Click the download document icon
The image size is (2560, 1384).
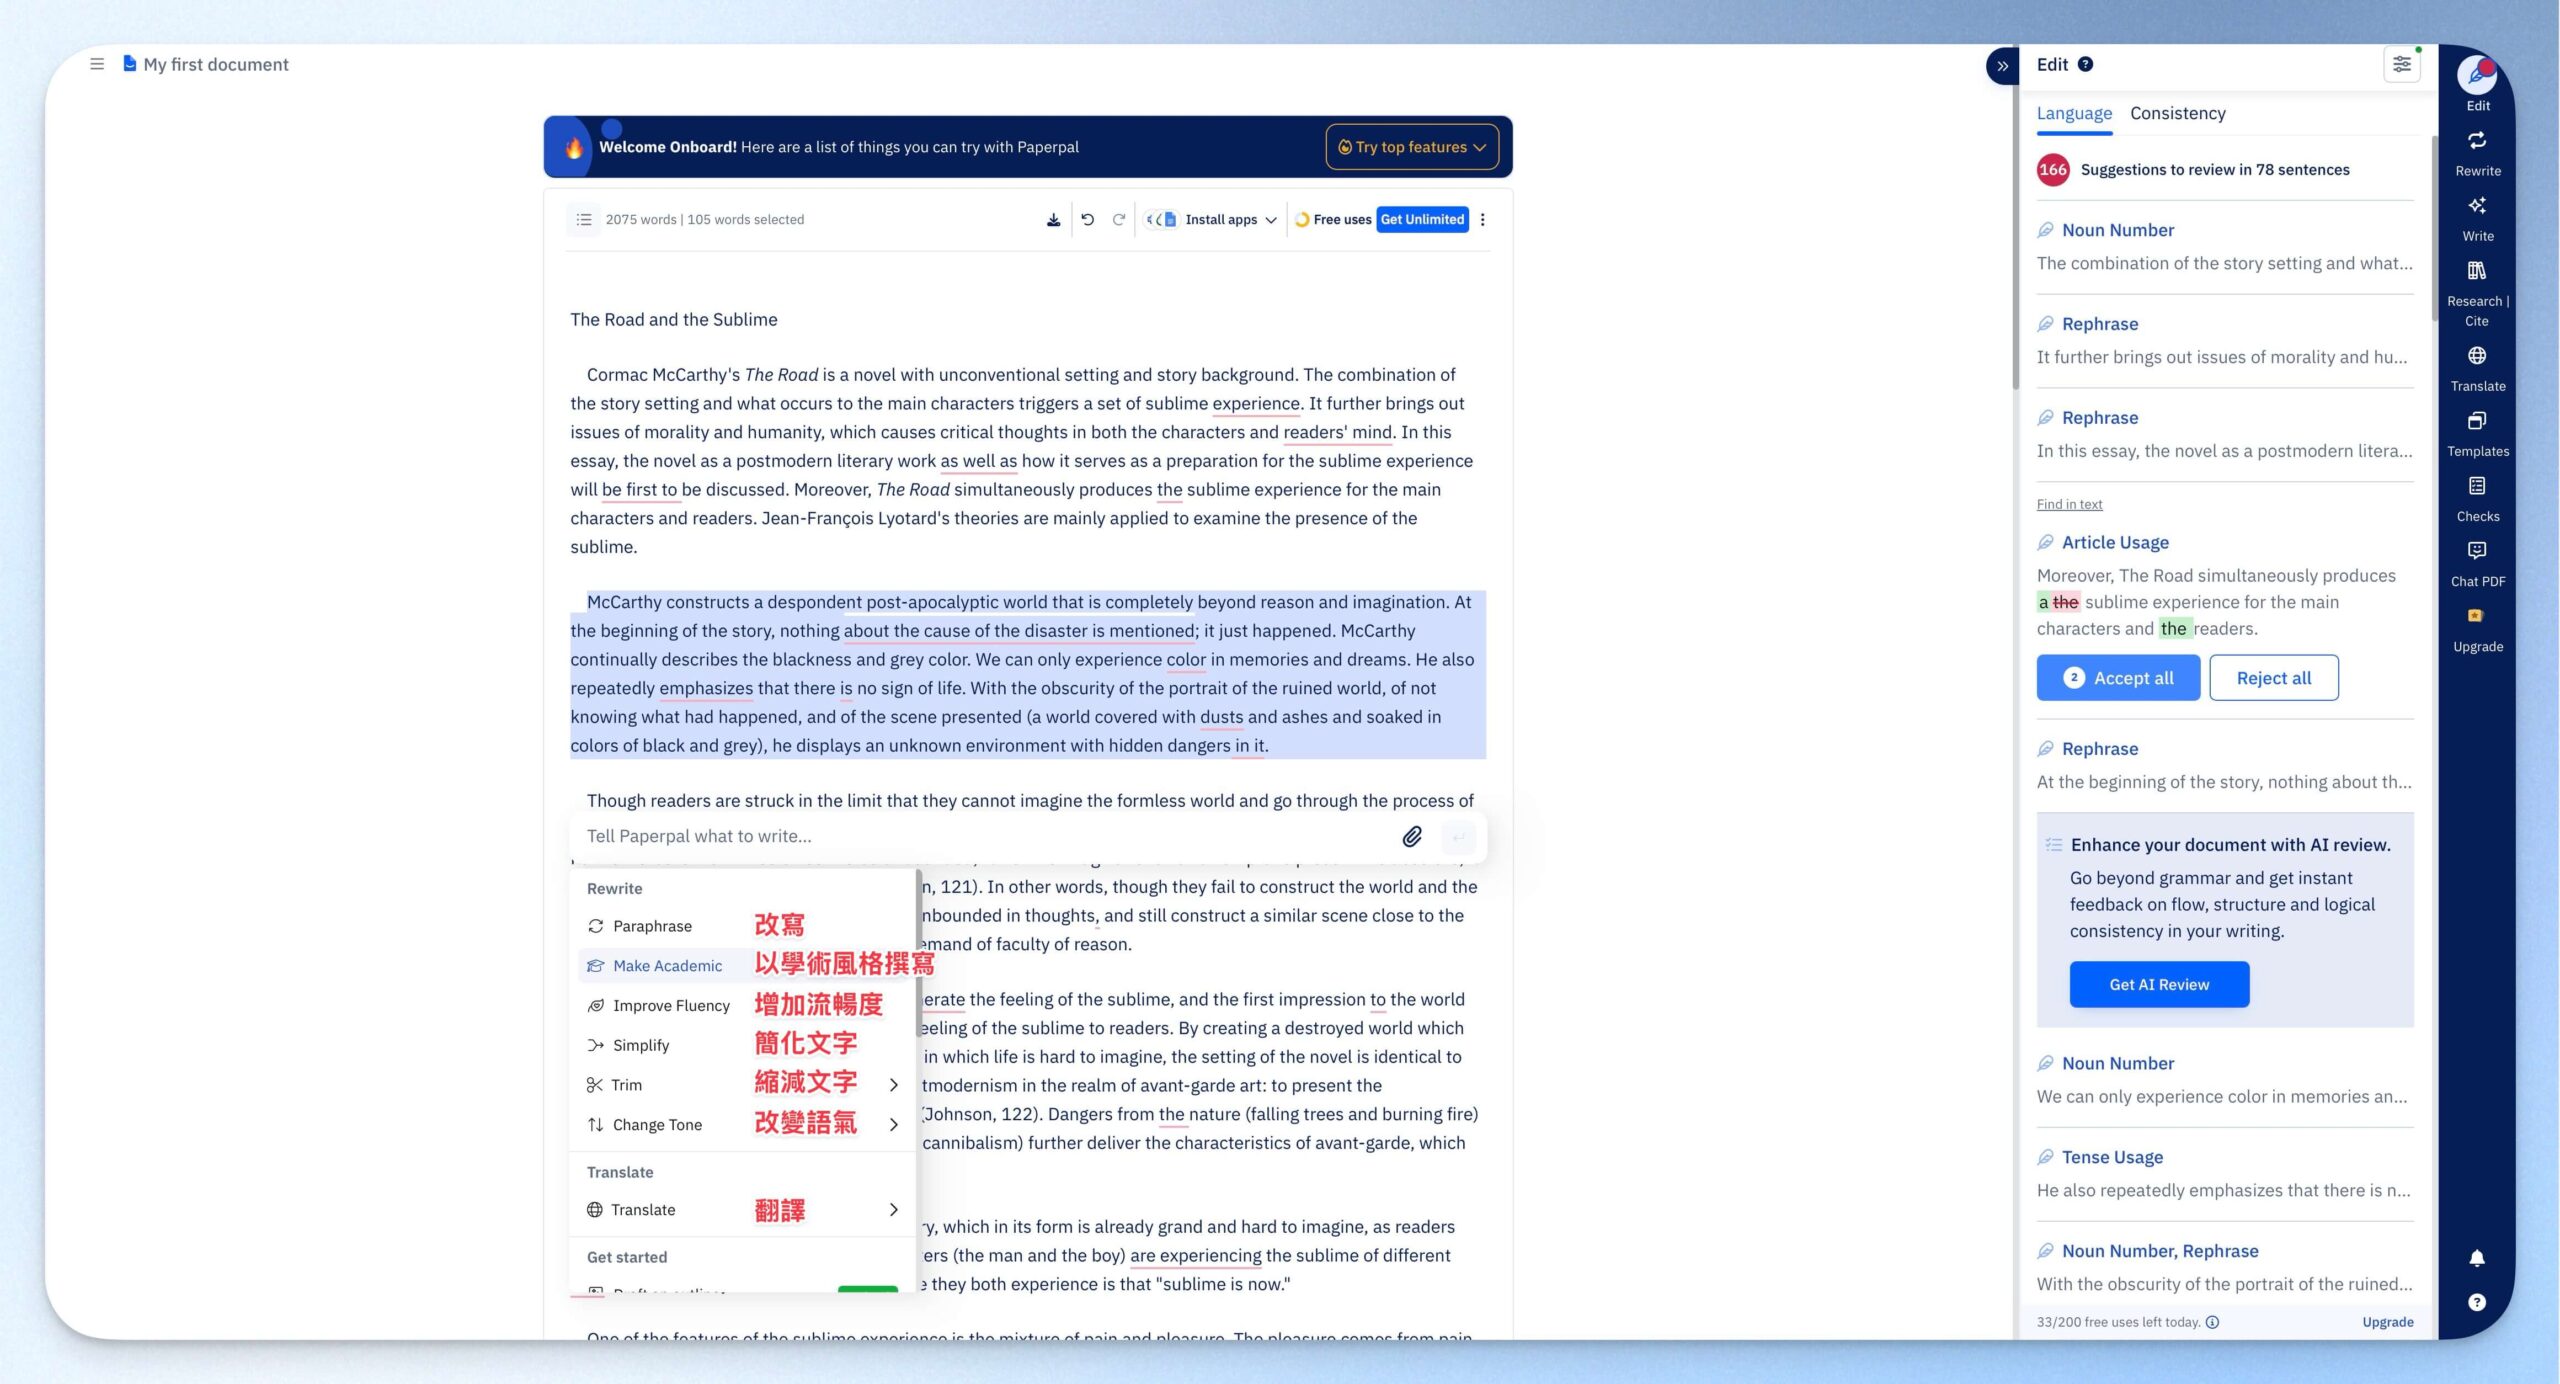[1053, 219]
